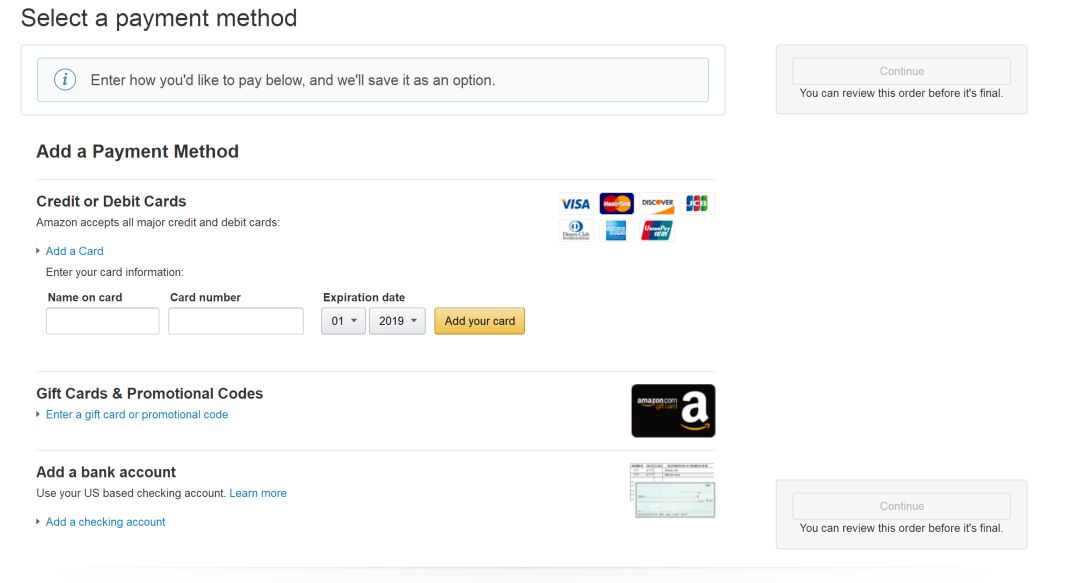Viewport: 1080px width, 583px height.
Task: Click the Visa card logo
Action: [x=575, y=204]
